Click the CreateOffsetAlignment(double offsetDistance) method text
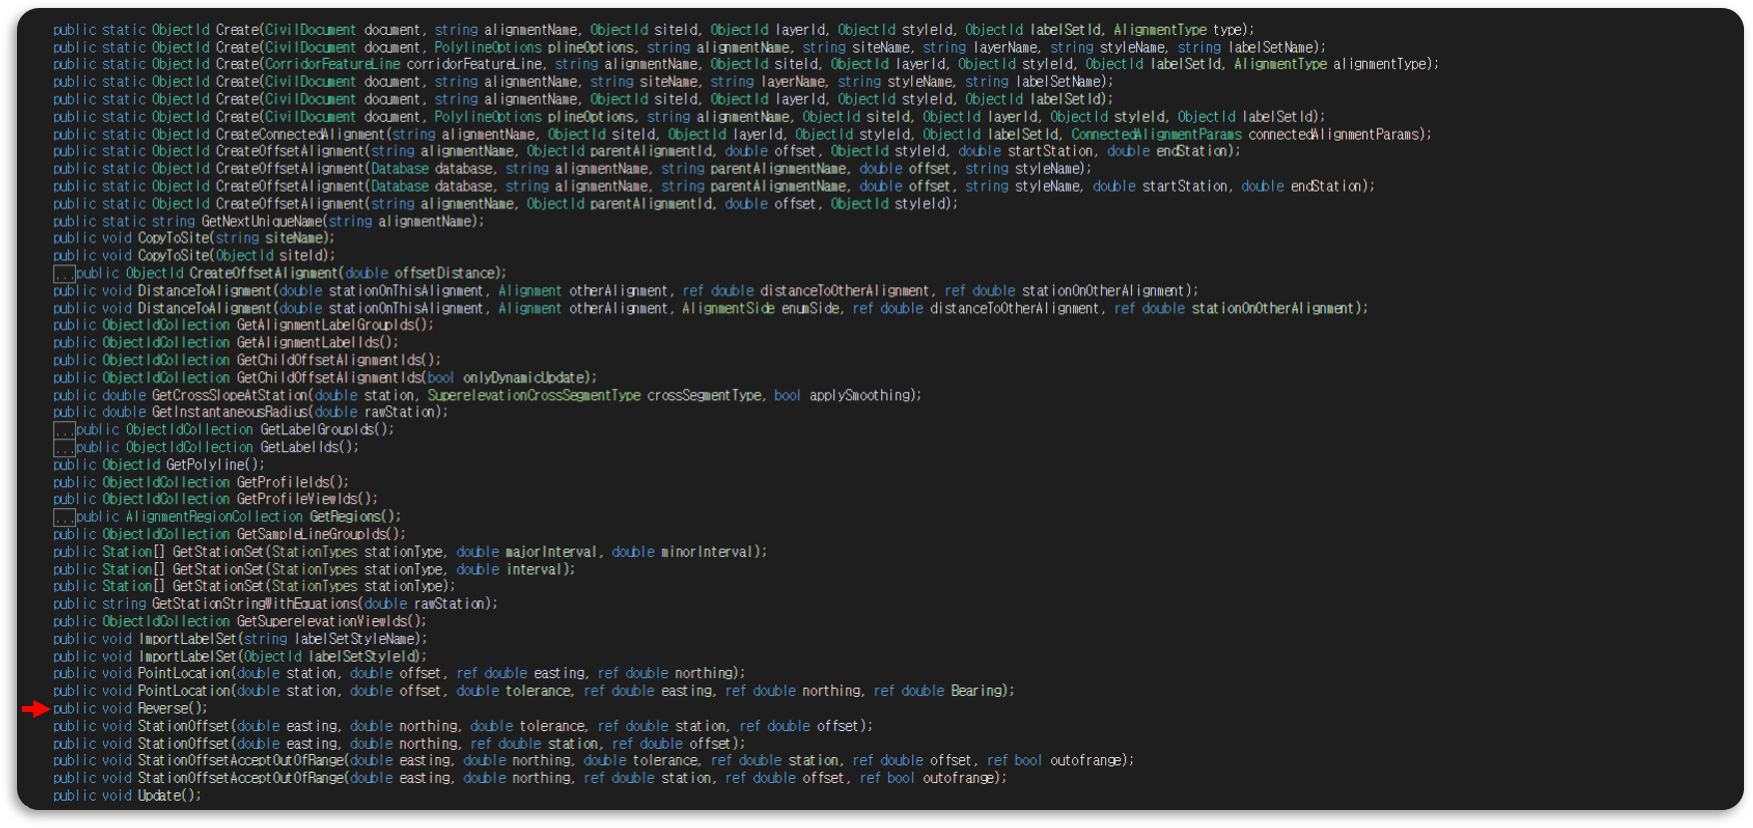 click(292, 274)
